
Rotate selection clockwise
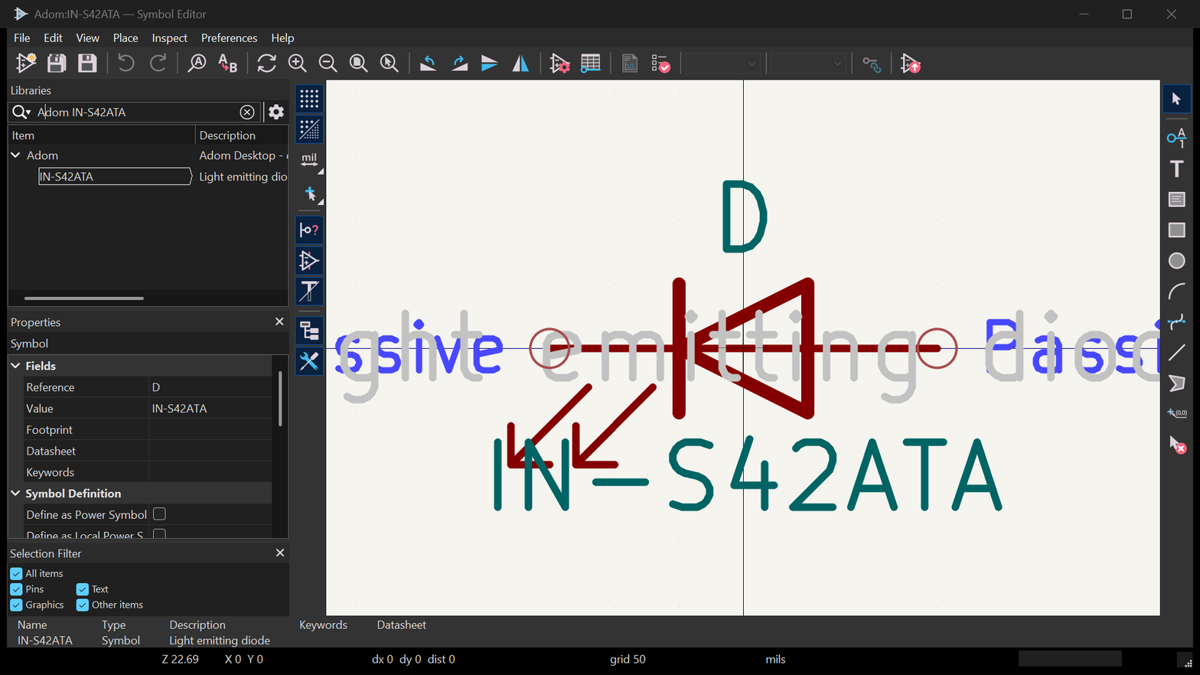pos(459,63)
